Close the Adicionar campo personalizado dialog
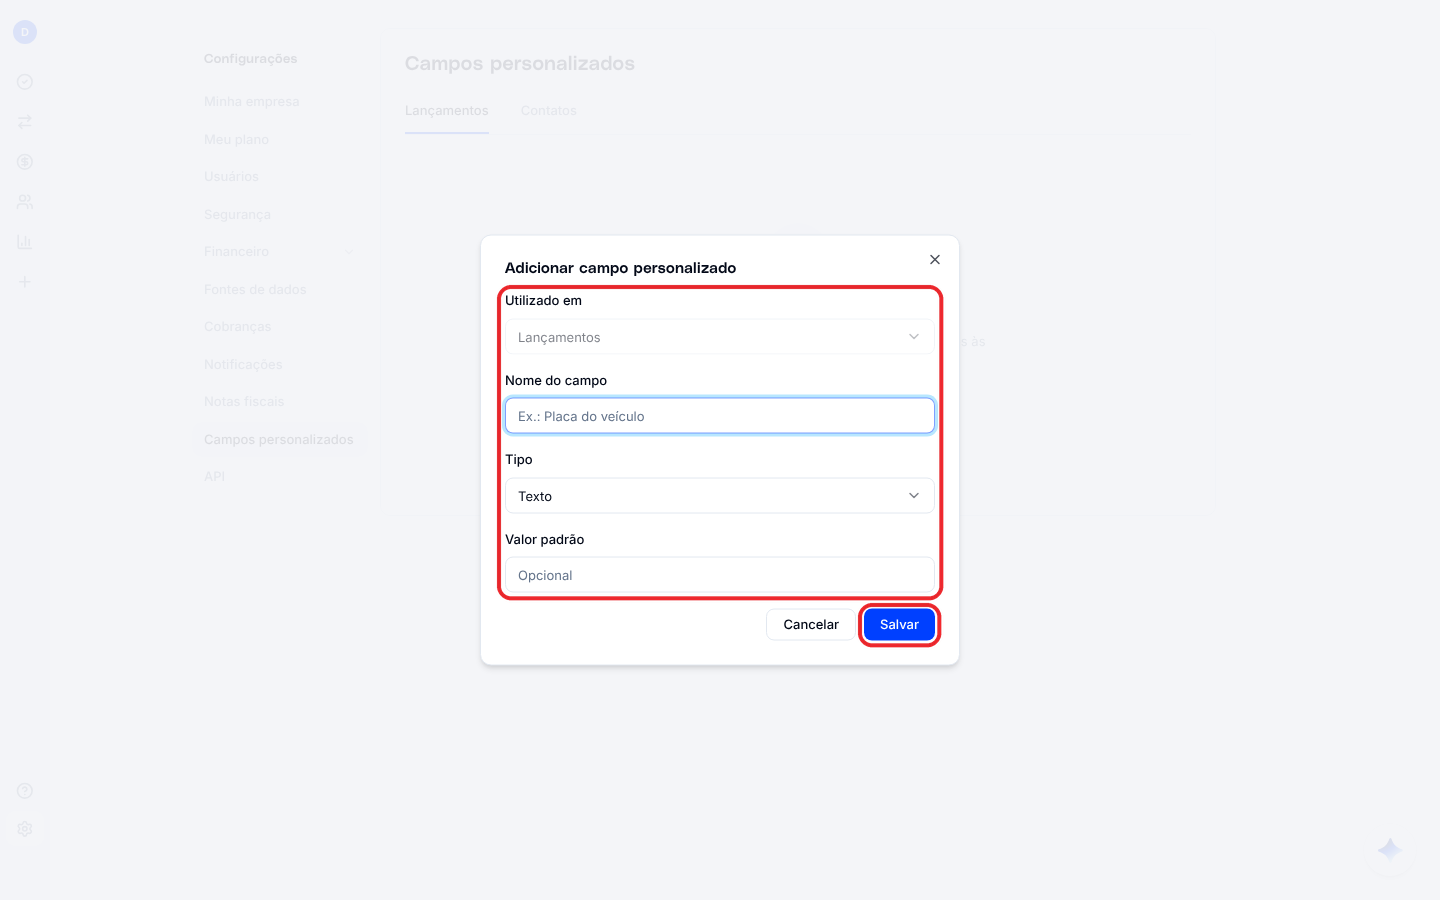The height and width of the screenshot is (900, 1440). point(935,260)
